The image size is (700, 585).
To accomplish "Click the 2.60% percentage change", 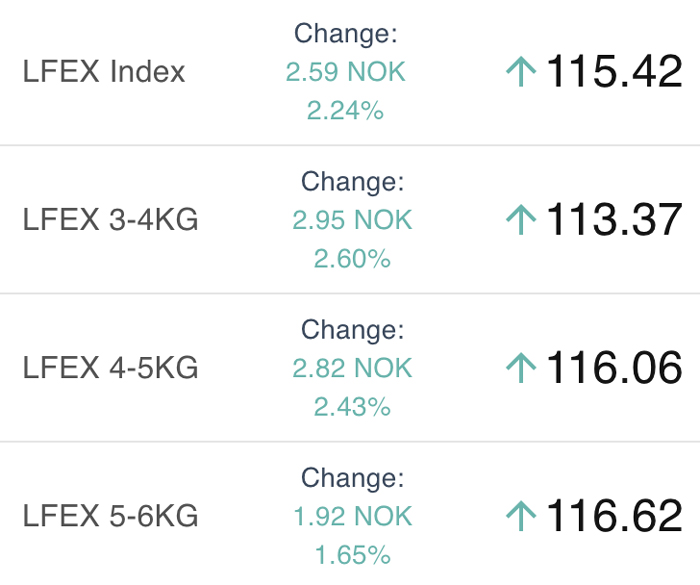I will pos(352,259).
